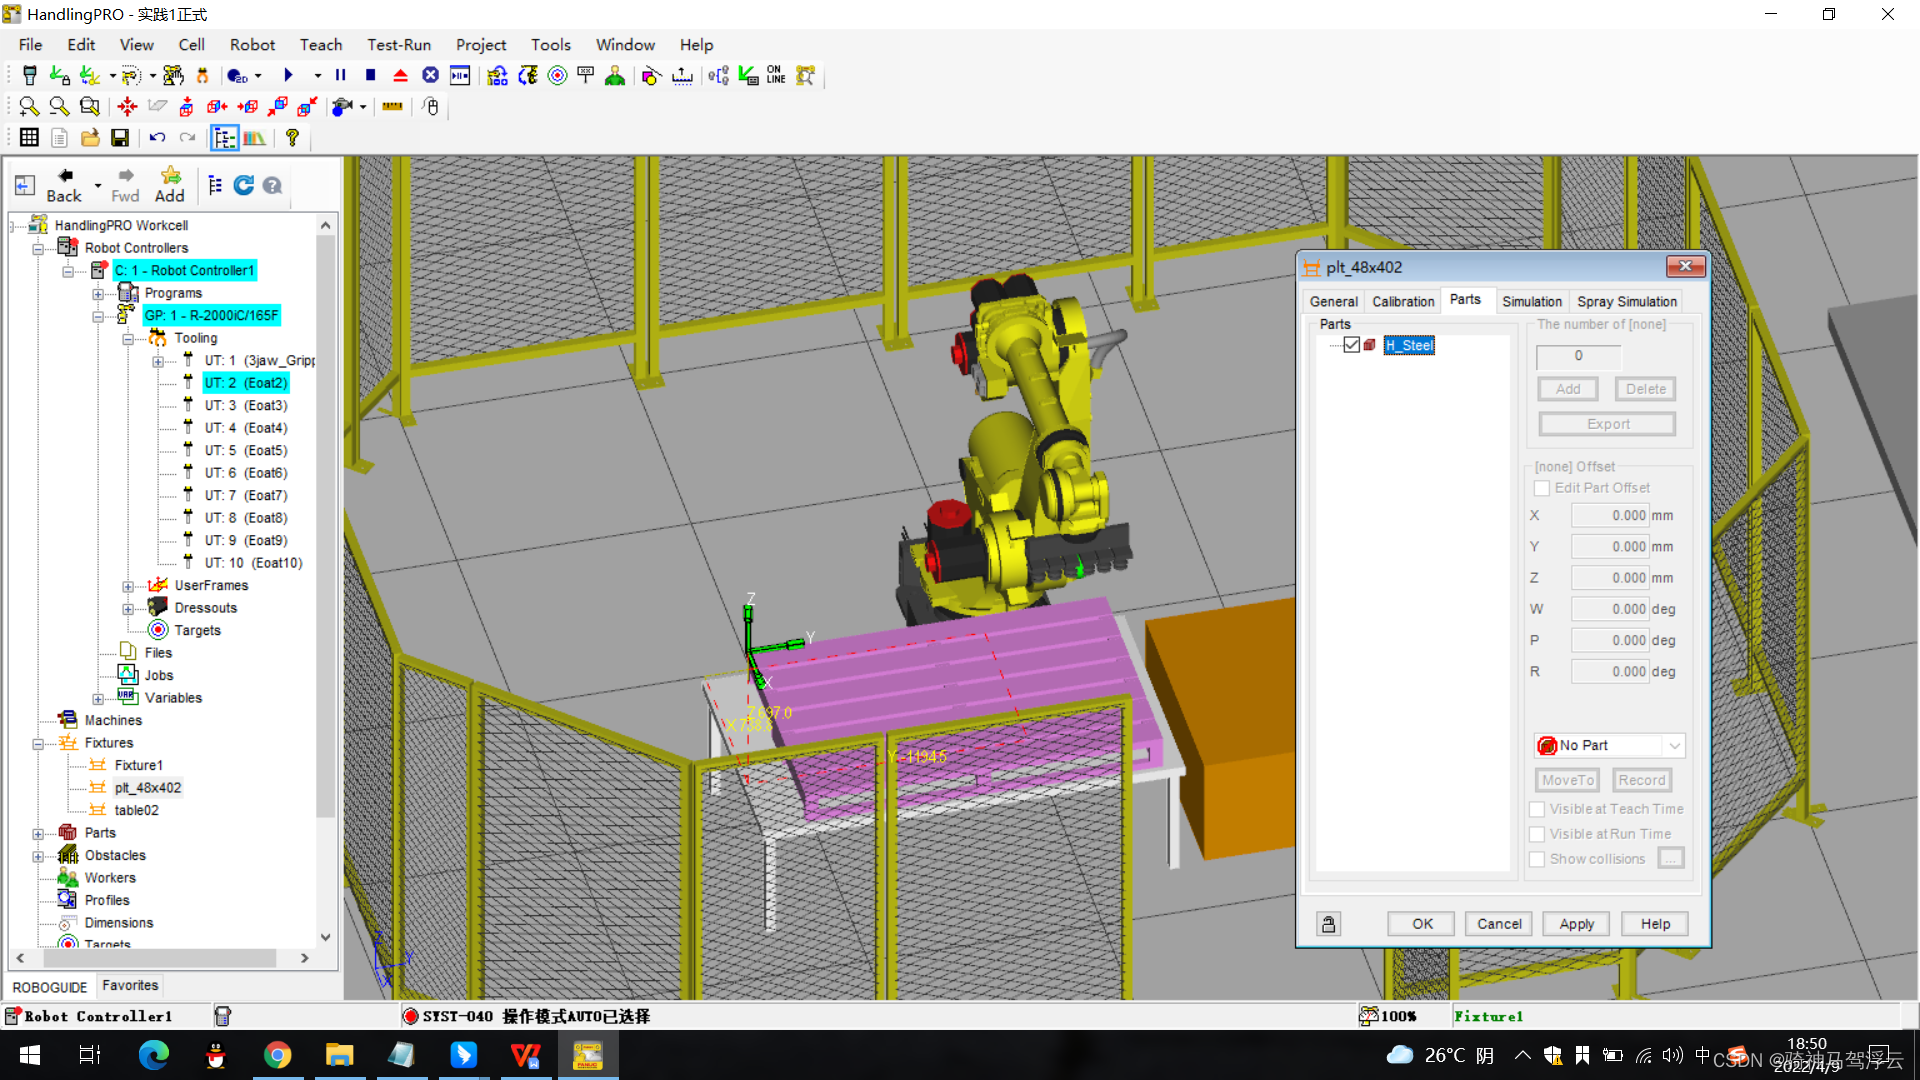
Task: Click the Apply button
Action: [x=1576, y=924]
